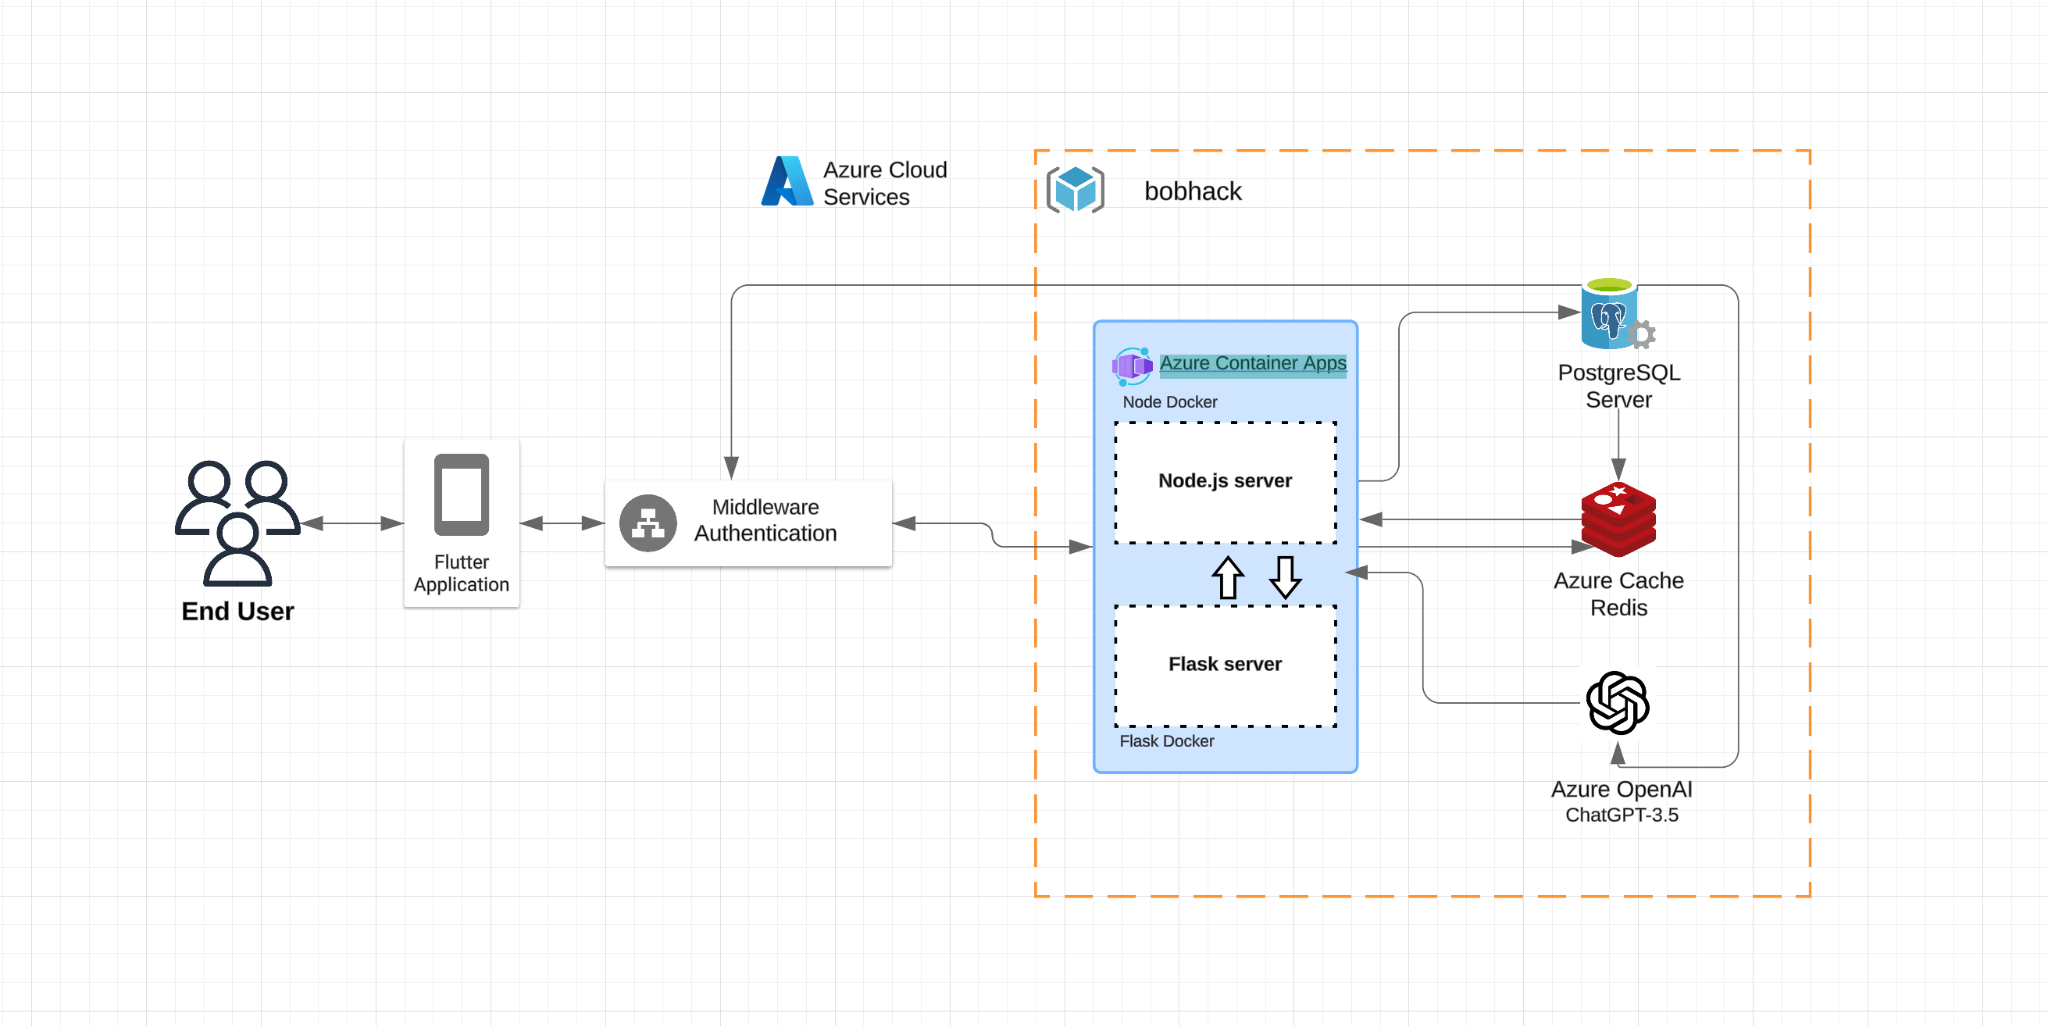
Task: Select the "Azure Cache Redis" label
Action: click(1619, 594)
